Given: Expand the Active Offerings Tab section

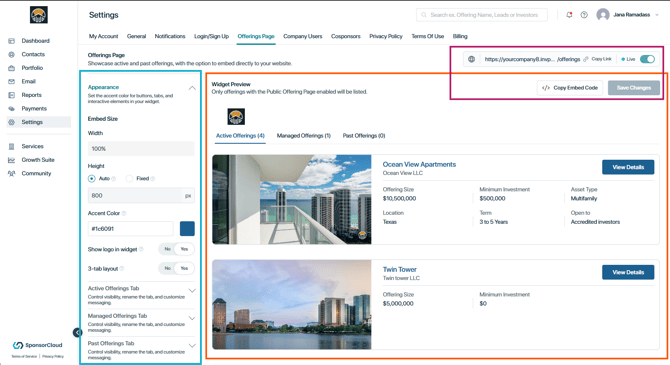Looking at the screenshot, I should click(x=192, y=291).
